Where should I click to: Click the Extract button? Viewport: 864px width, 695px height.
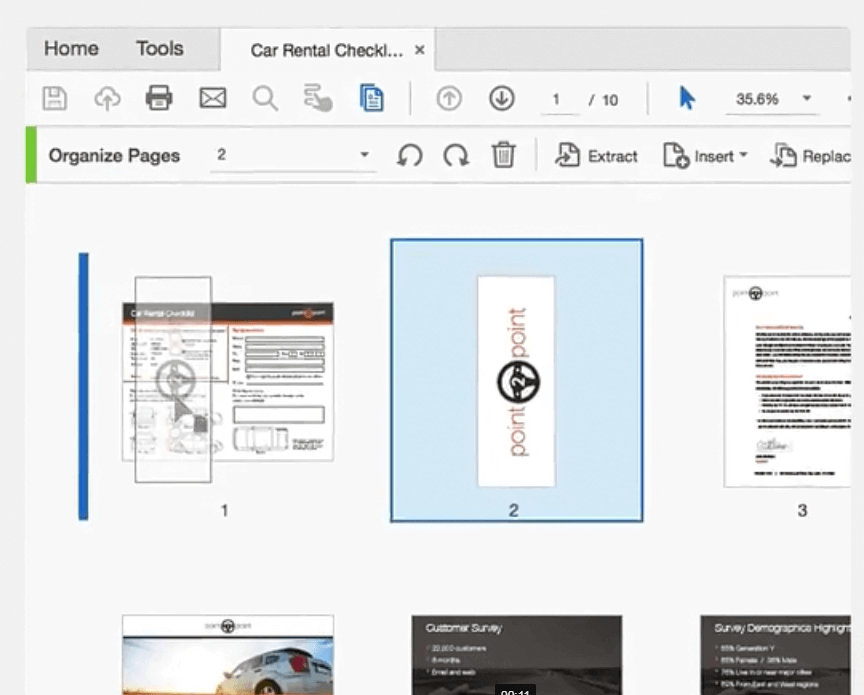(597, 156)
